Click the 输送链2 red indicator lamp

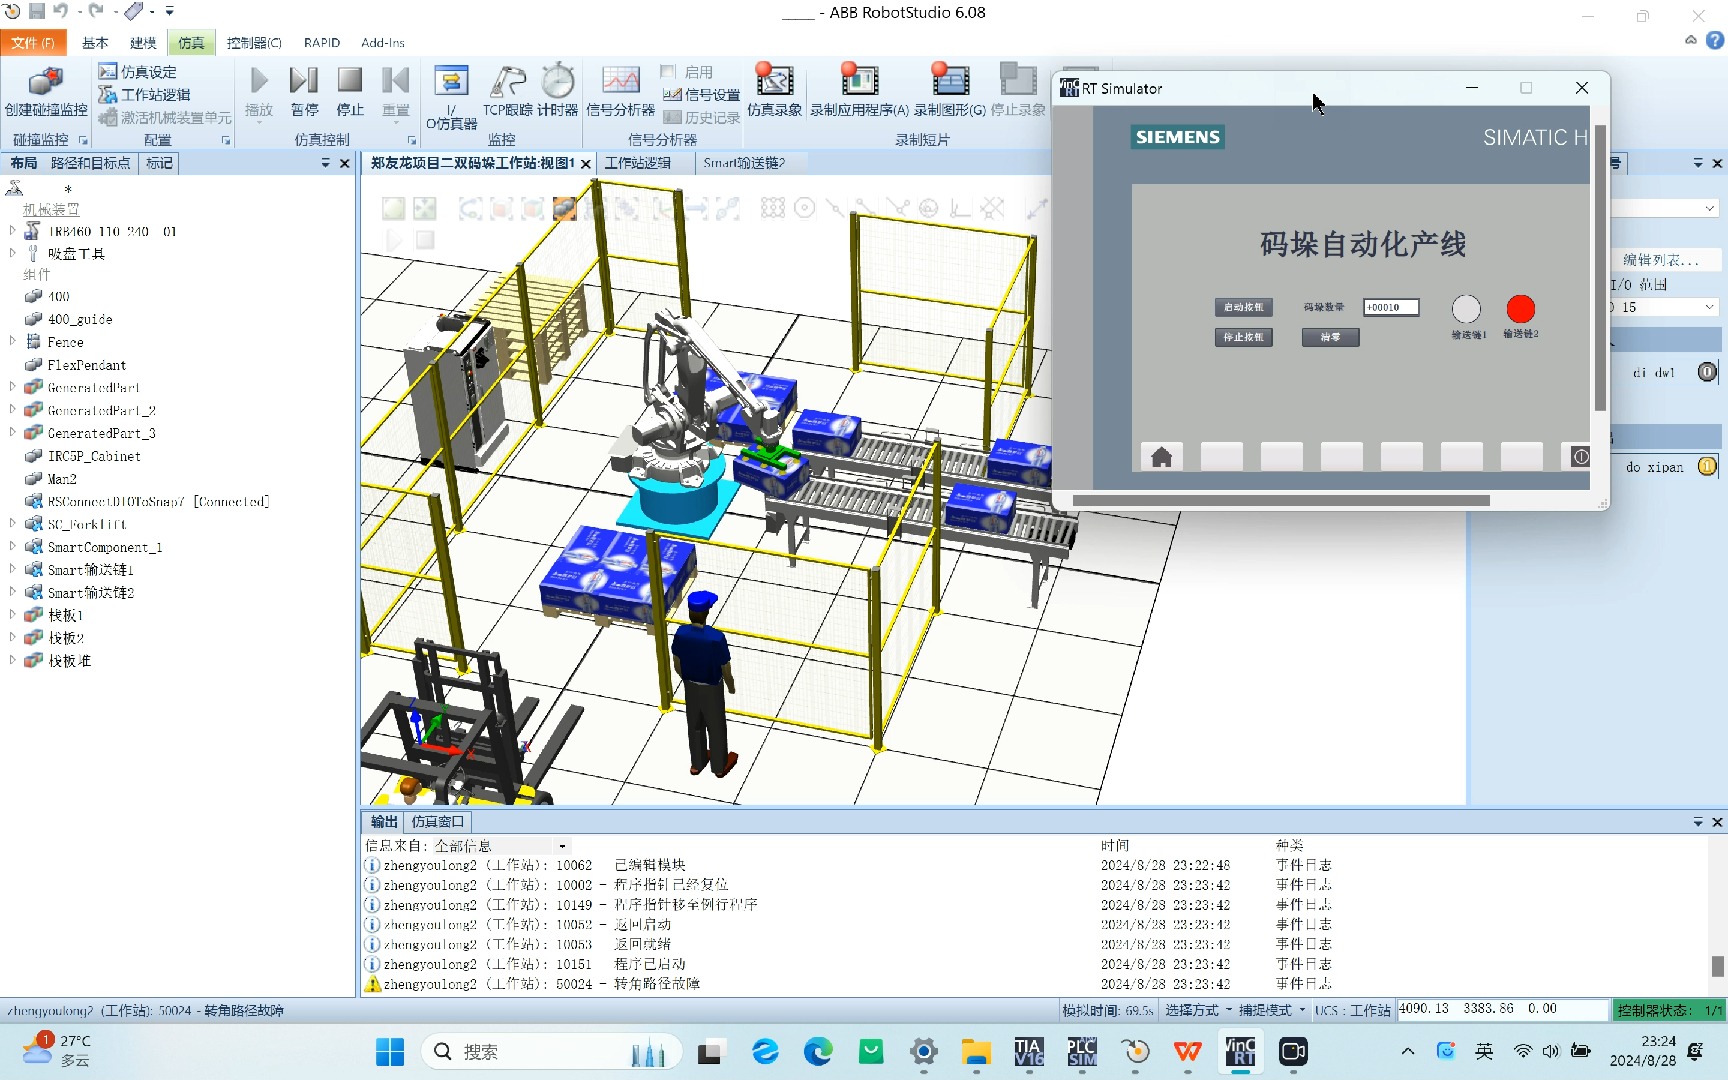click(x=1521, y=309)
